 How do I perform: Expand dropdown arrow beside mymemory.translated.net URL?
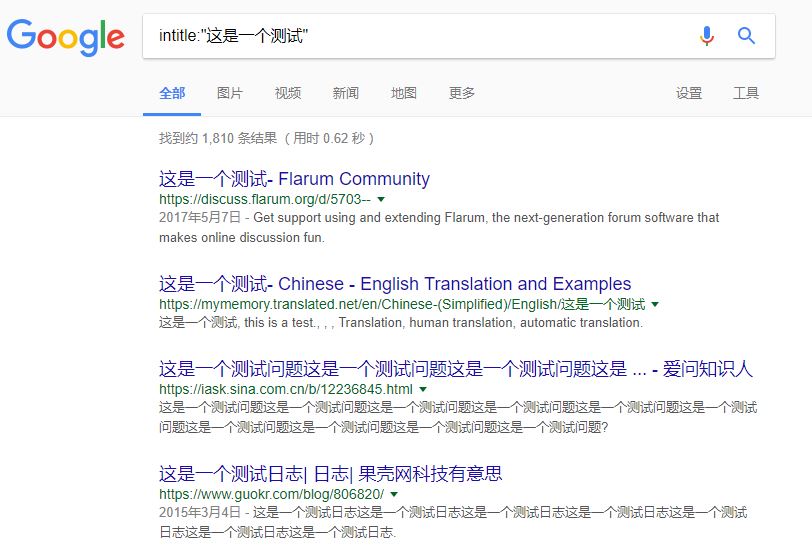click(655, 304)
